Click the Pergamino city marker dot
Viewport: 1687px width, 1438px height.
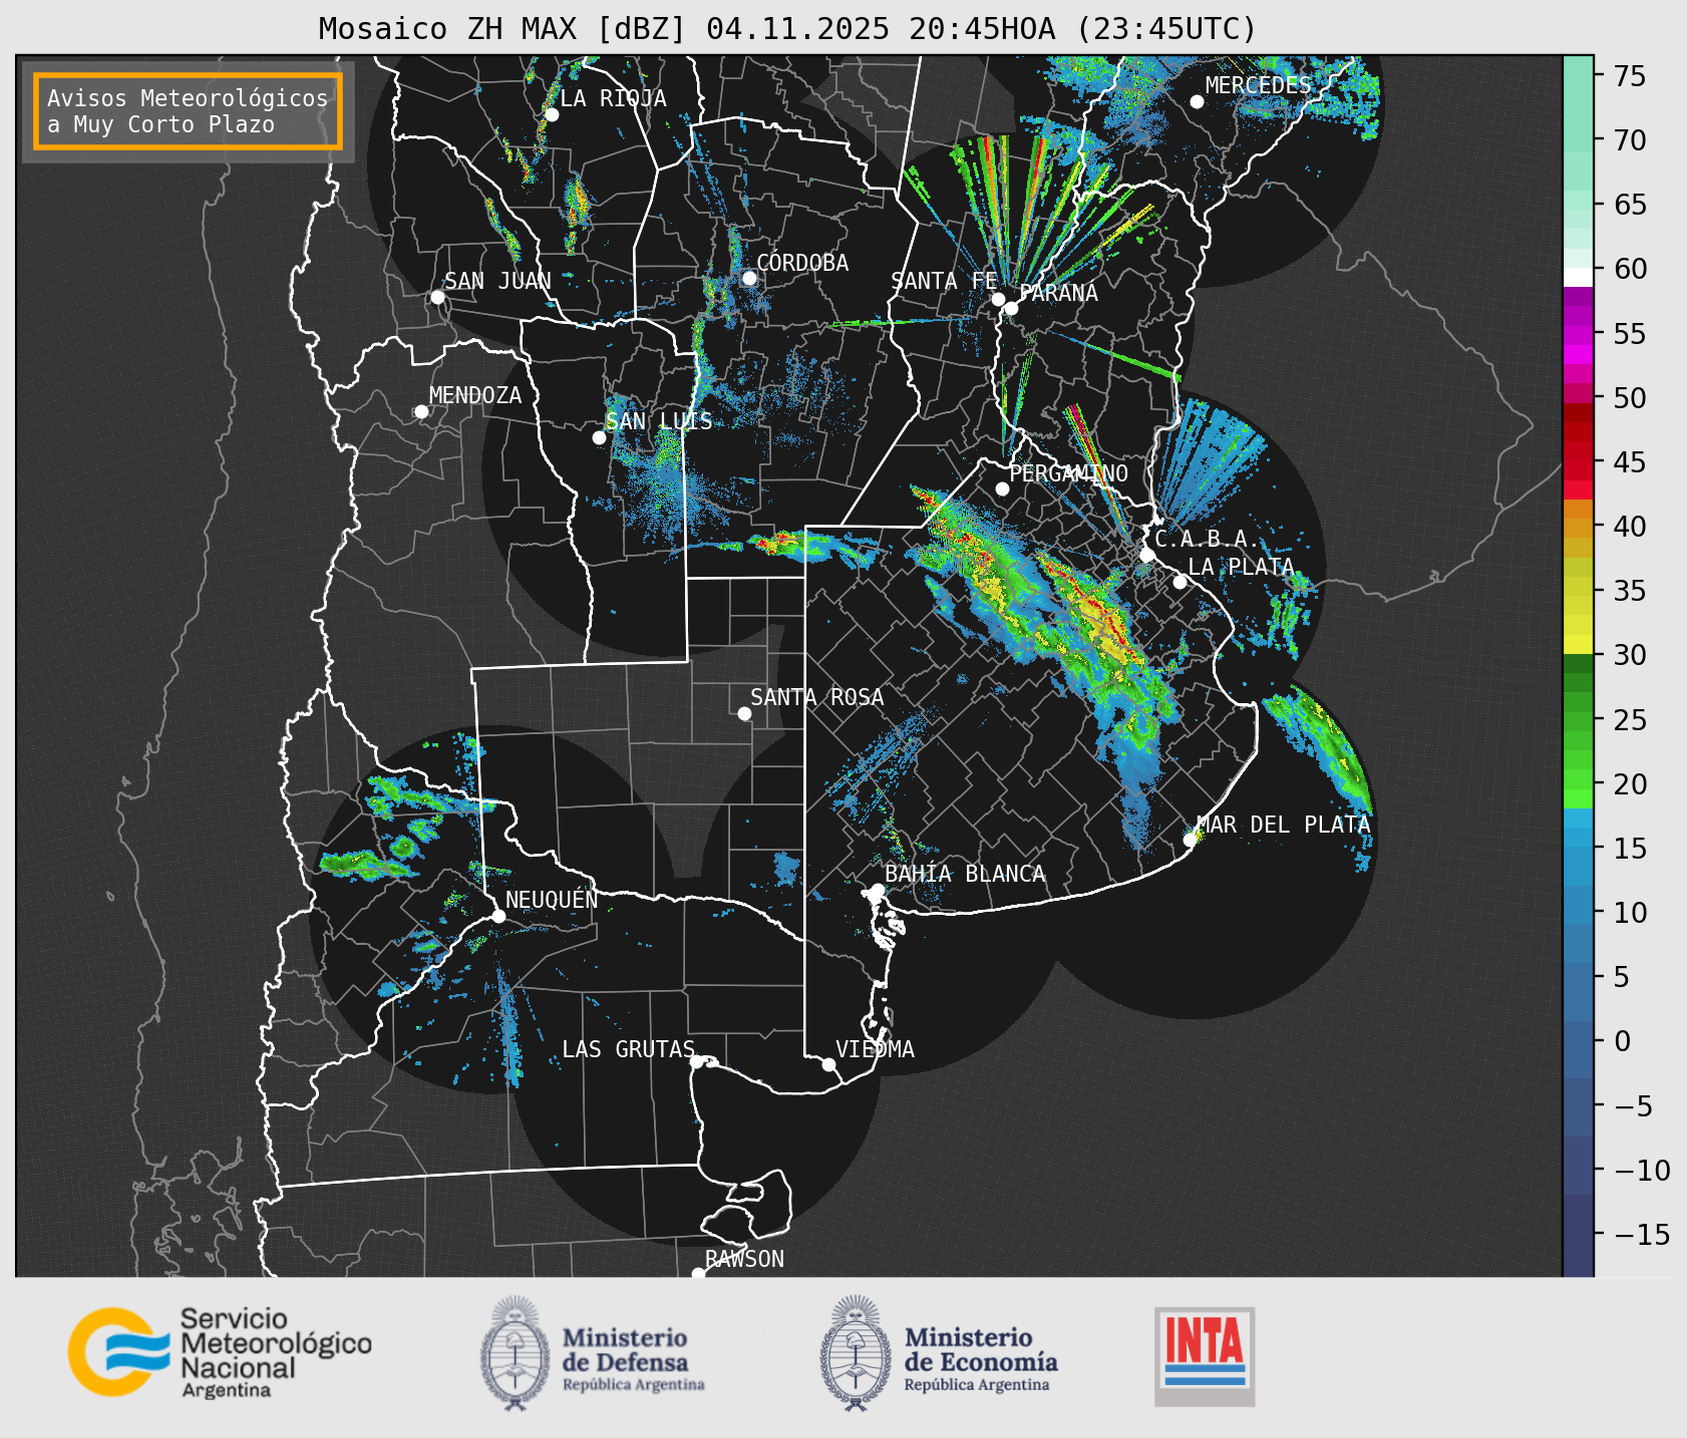tap(1002, 489)
